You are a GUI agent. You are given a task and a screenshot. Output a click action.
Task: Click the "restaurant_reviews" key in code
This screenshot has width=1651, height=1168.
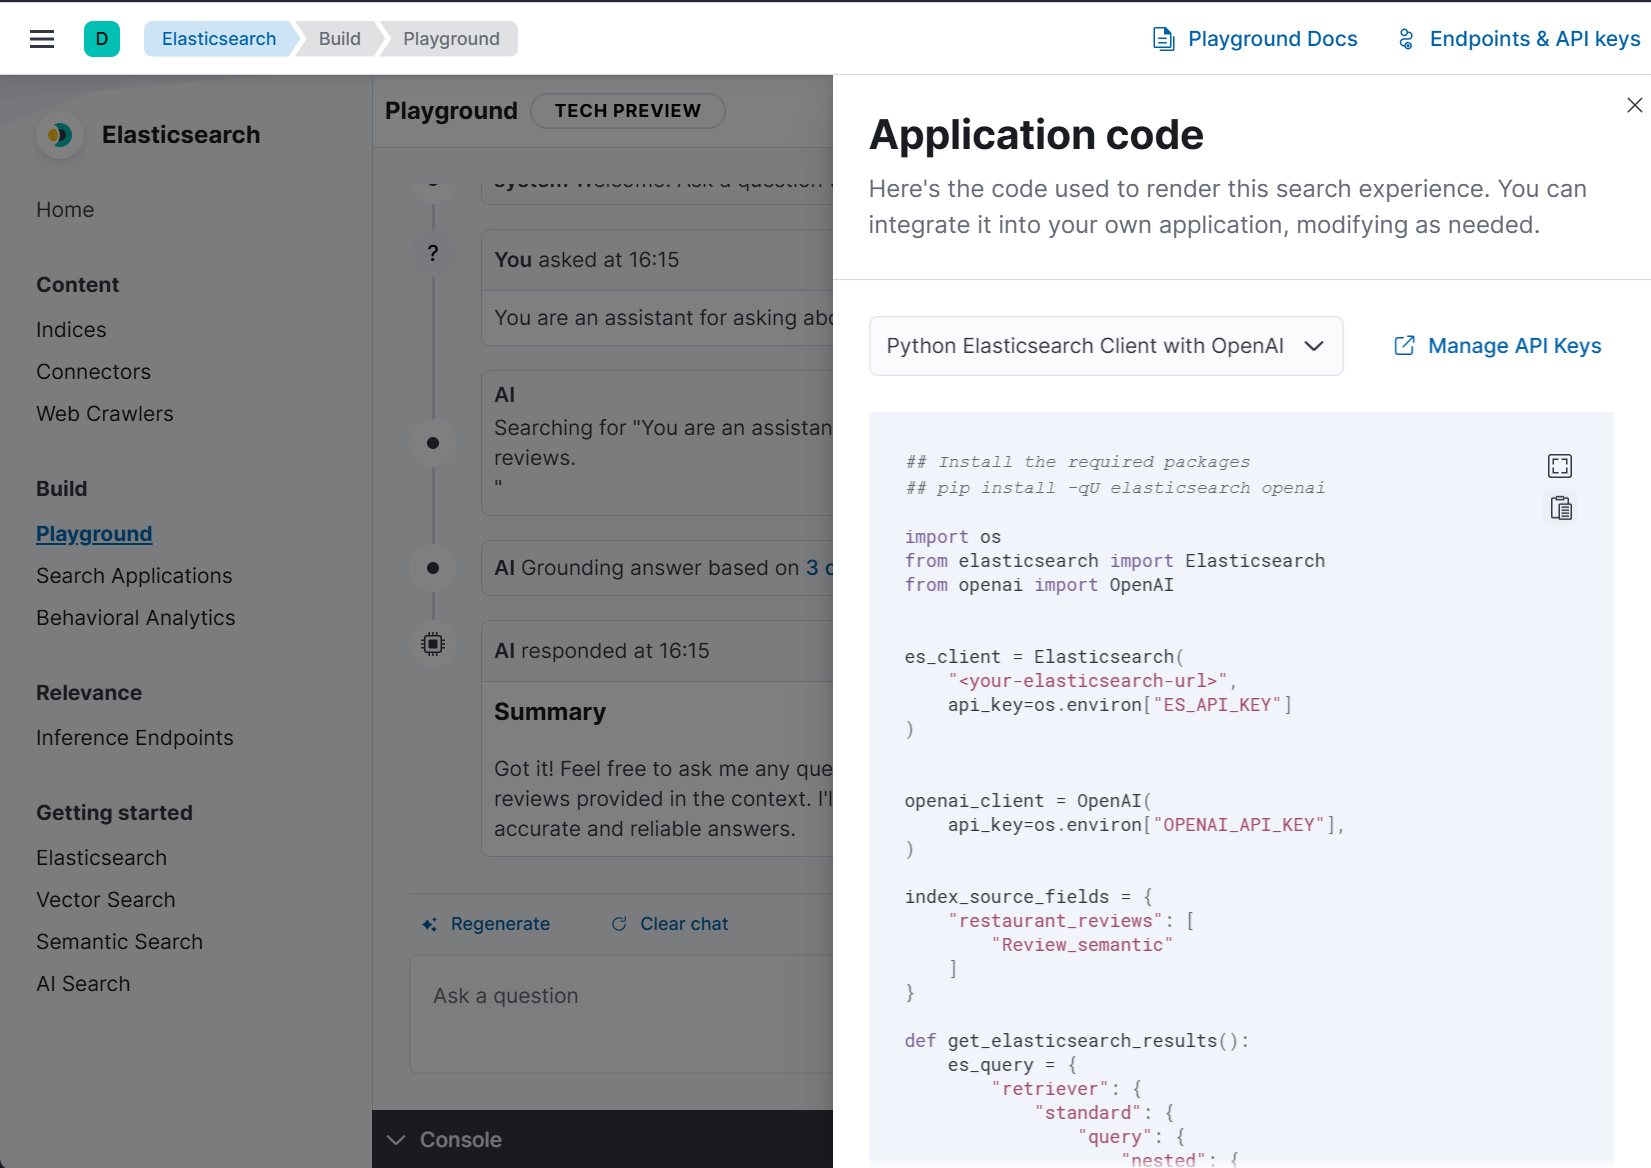click(1055, 921)
